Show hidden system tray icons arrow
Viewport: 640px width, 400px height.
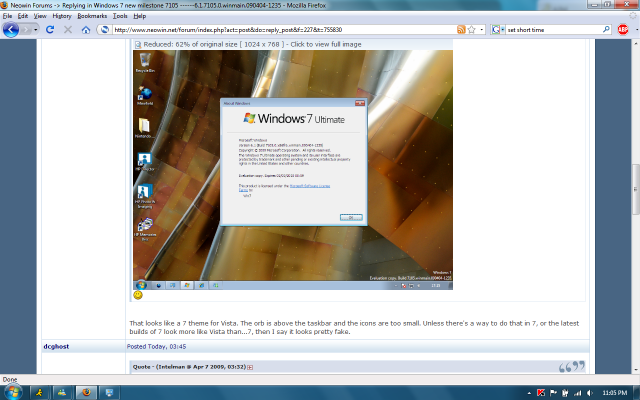point(529,393)
